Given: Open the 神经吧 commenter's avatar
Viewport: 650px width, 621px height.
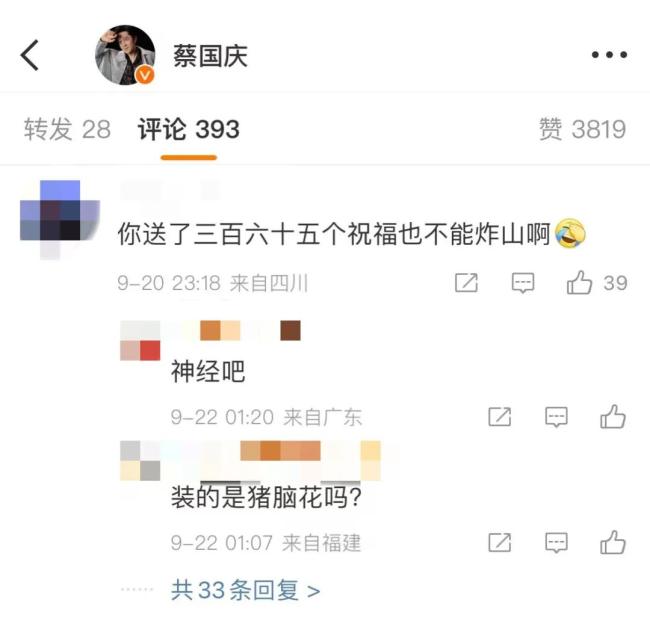Looking at the screenshot, I should pyautogui.click(x=140, y=340).
